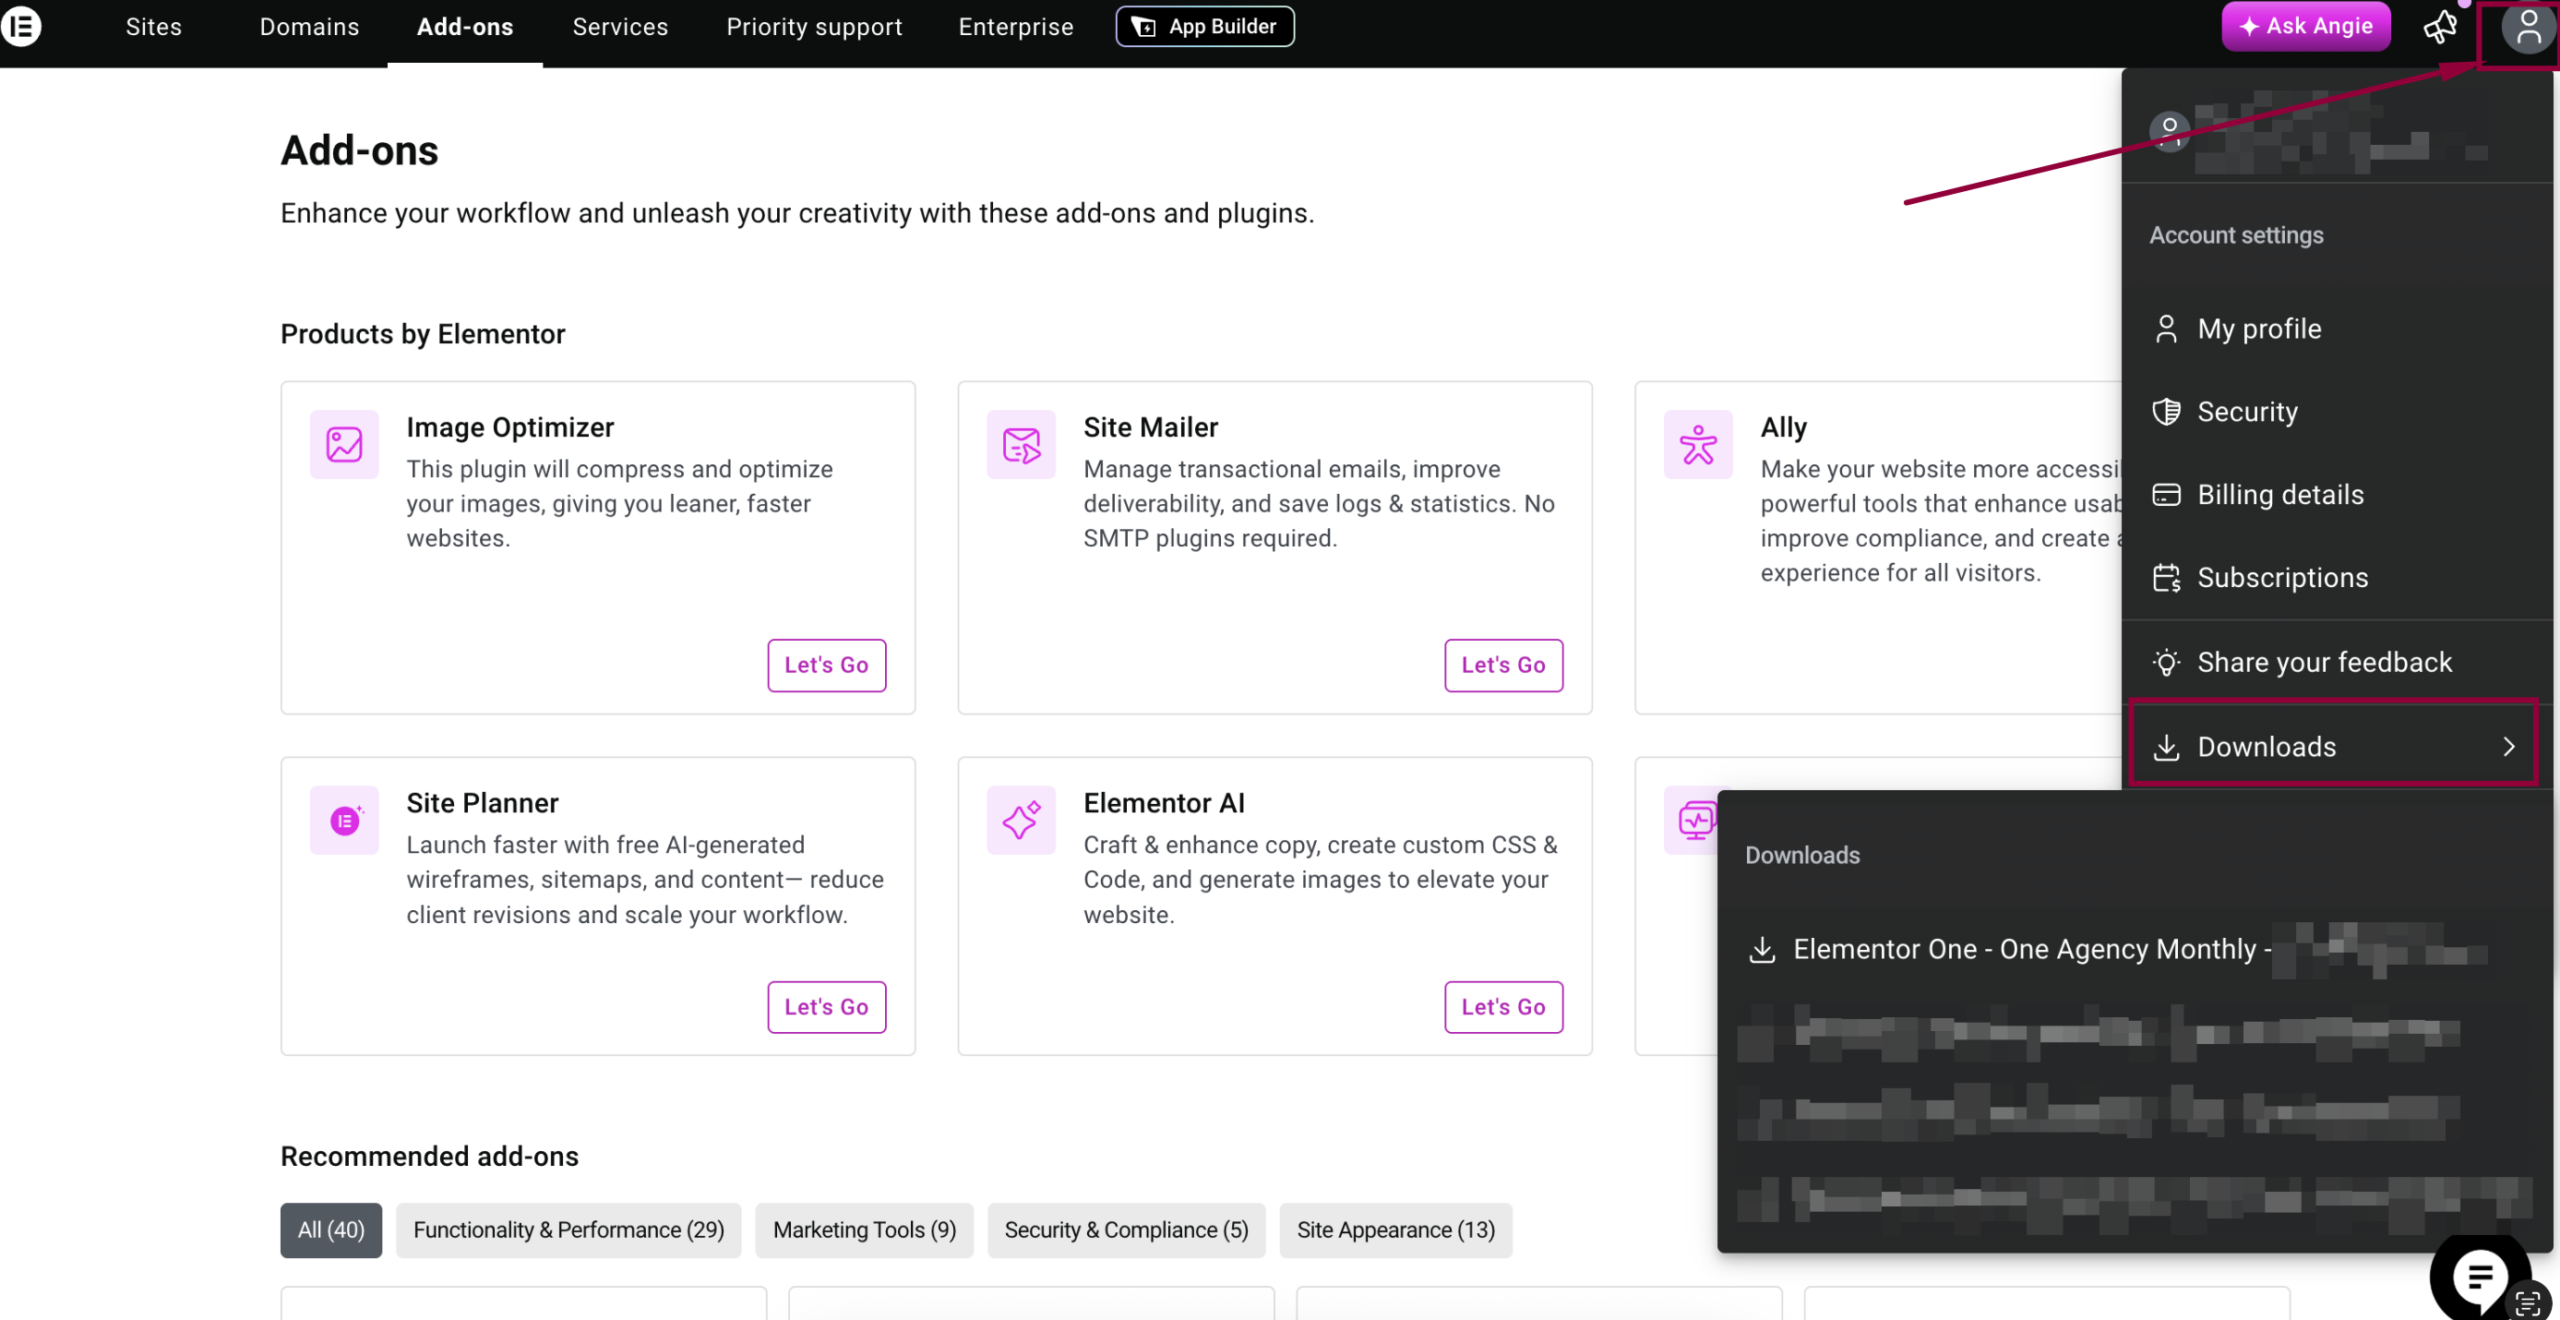The height and width of the screenshot is (1320, 2560).
Task: Open the Enterprise menu item
Action: coord(1016,27)
